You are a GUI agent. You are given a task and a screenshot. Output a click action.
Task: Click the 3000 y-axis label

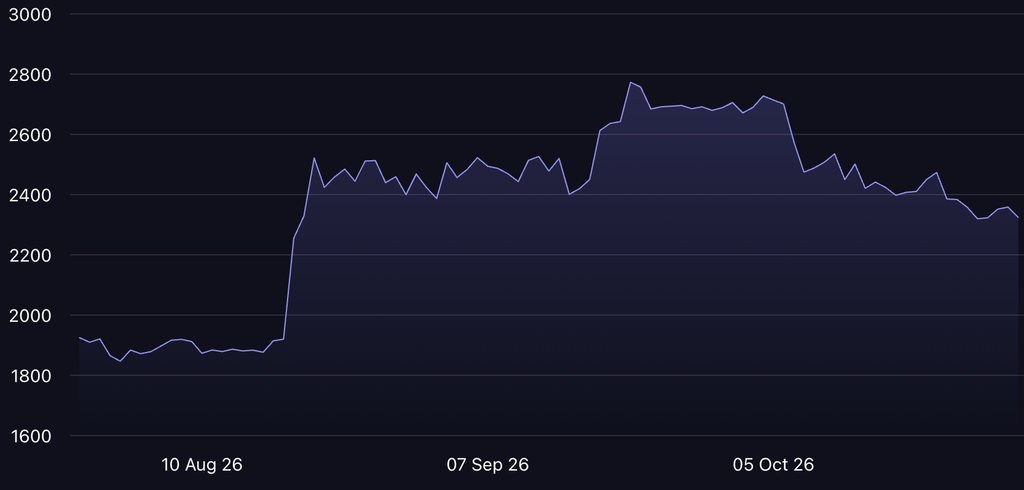point(29,15)
